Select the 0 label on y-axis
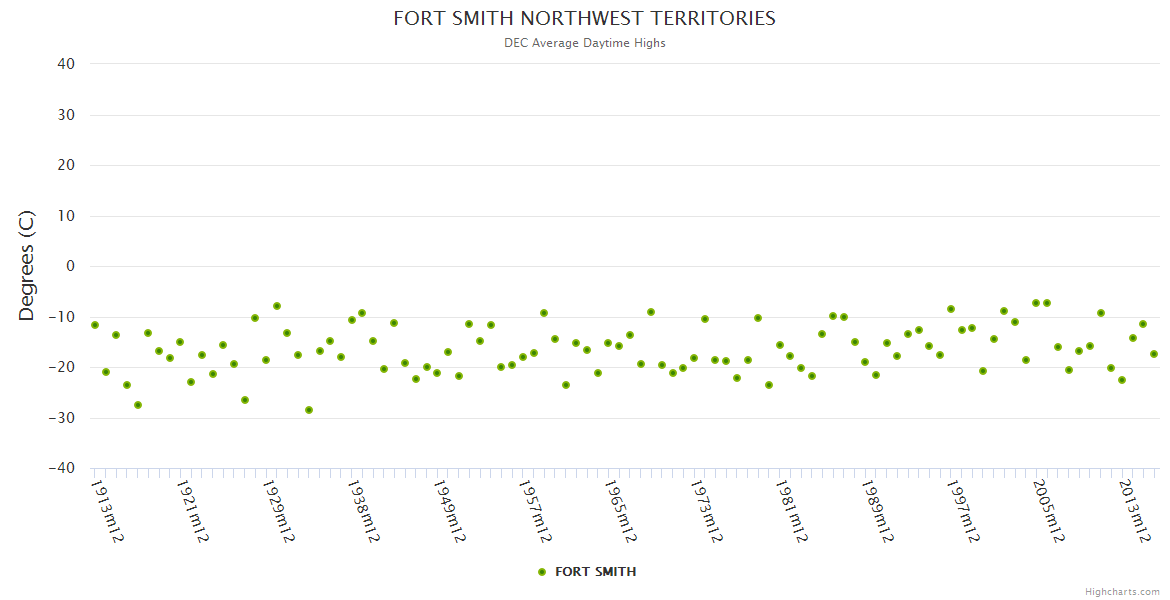This screenshot has height=600, width=1170. tap(70, 266)
